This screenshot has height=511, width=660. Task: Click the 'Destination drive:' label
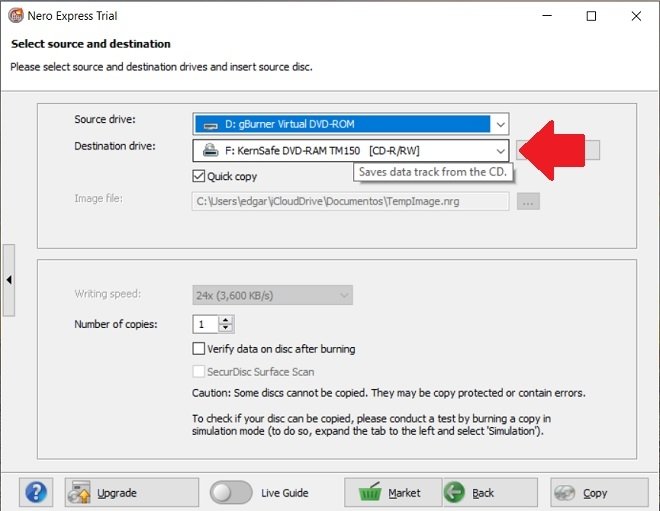(x=115, y=146)
